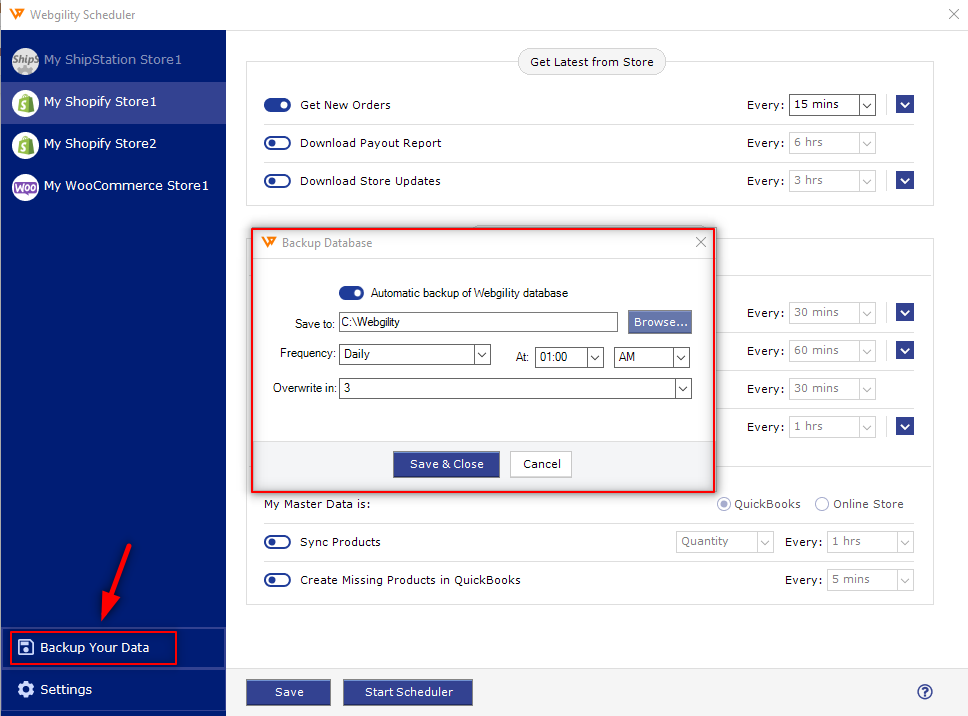Screen dimensions: 968x716
Task: Click Get Latest from Store header
Action: click(x=591, y=62)
